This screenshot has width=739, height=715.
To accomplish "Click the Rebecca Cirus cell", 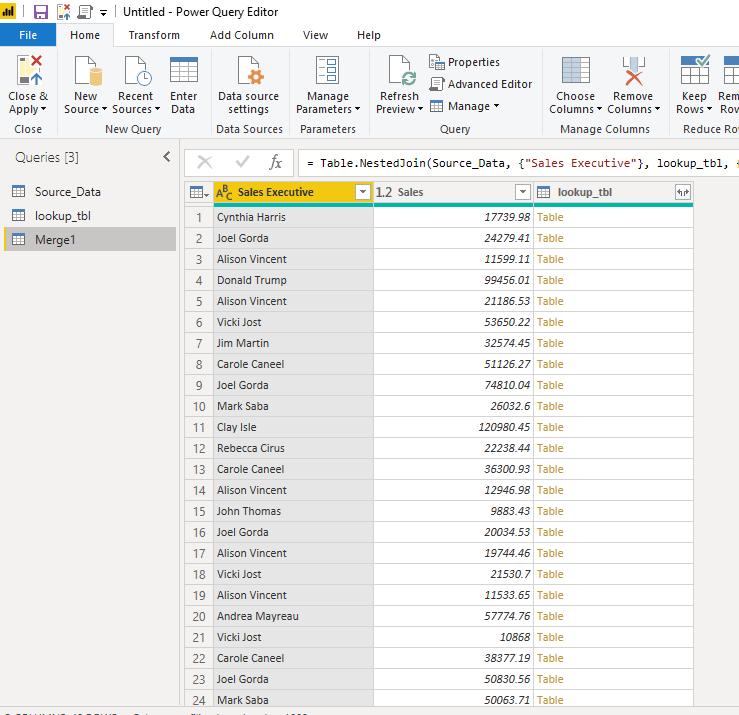I will (x=293, y=448).
